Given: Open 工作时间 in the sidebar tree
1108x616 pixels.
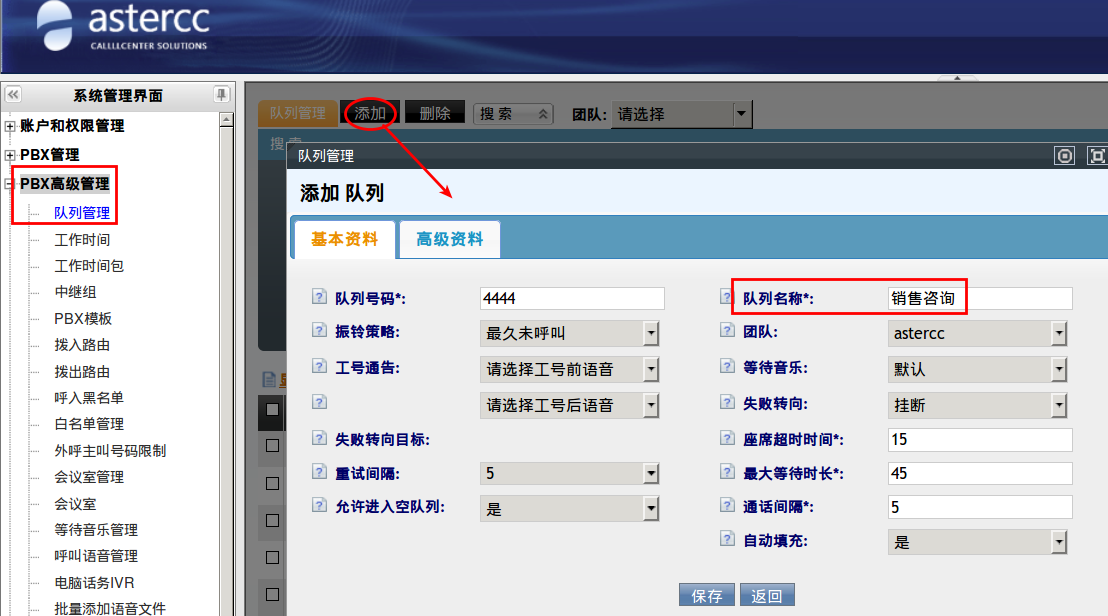Looking at the screenshot, I should coord(82,240).
